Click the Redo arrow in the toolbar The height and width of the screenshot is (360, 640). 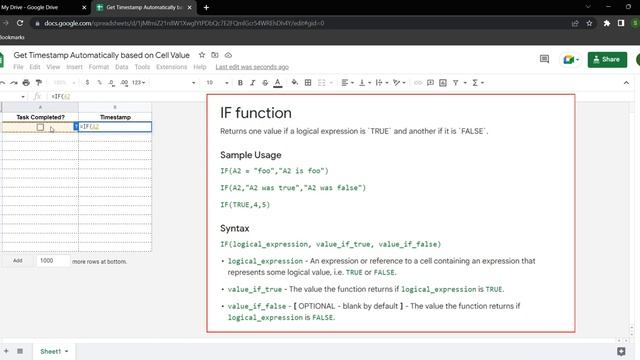[14, 83]
